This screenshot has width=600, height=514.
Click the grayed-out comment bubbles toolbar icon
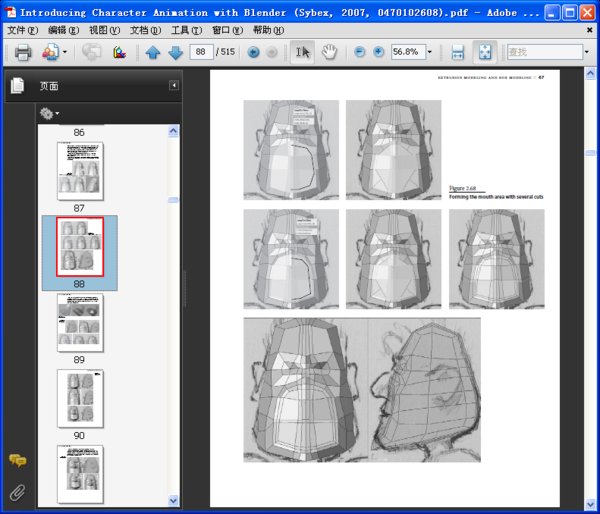click(91, 52)
